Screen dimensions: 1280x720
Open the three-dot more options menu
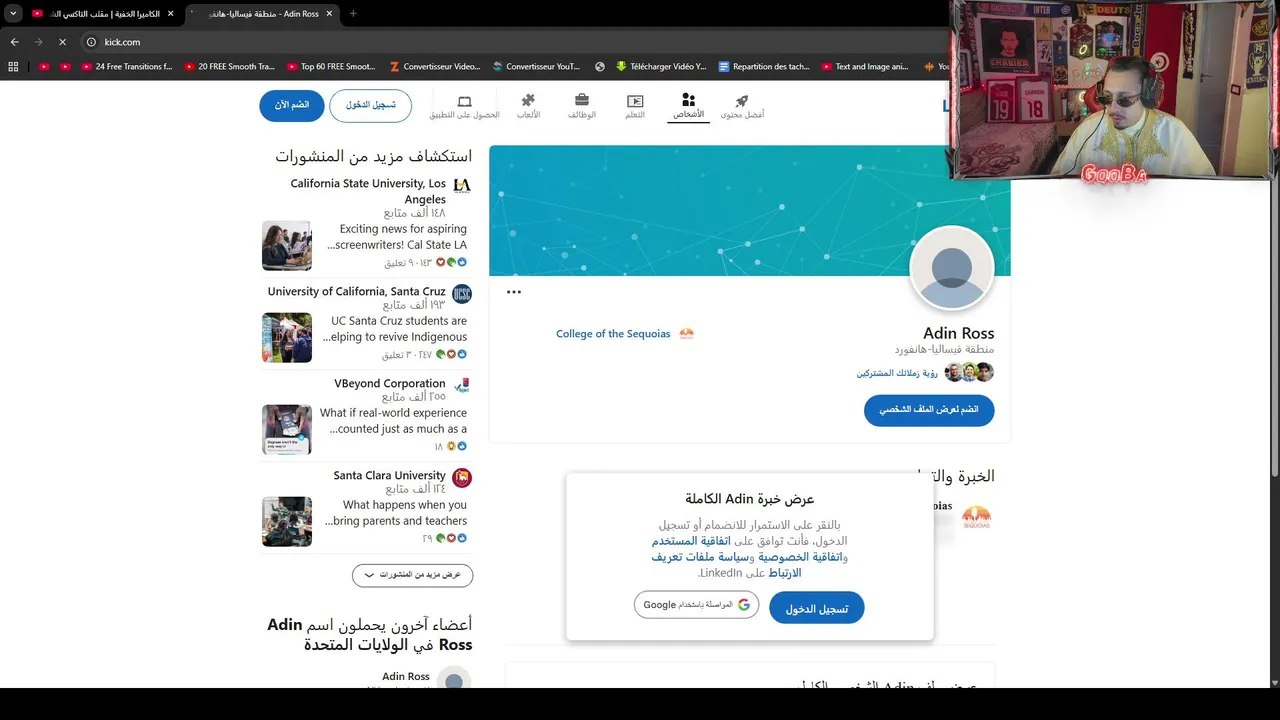point(514,292)
